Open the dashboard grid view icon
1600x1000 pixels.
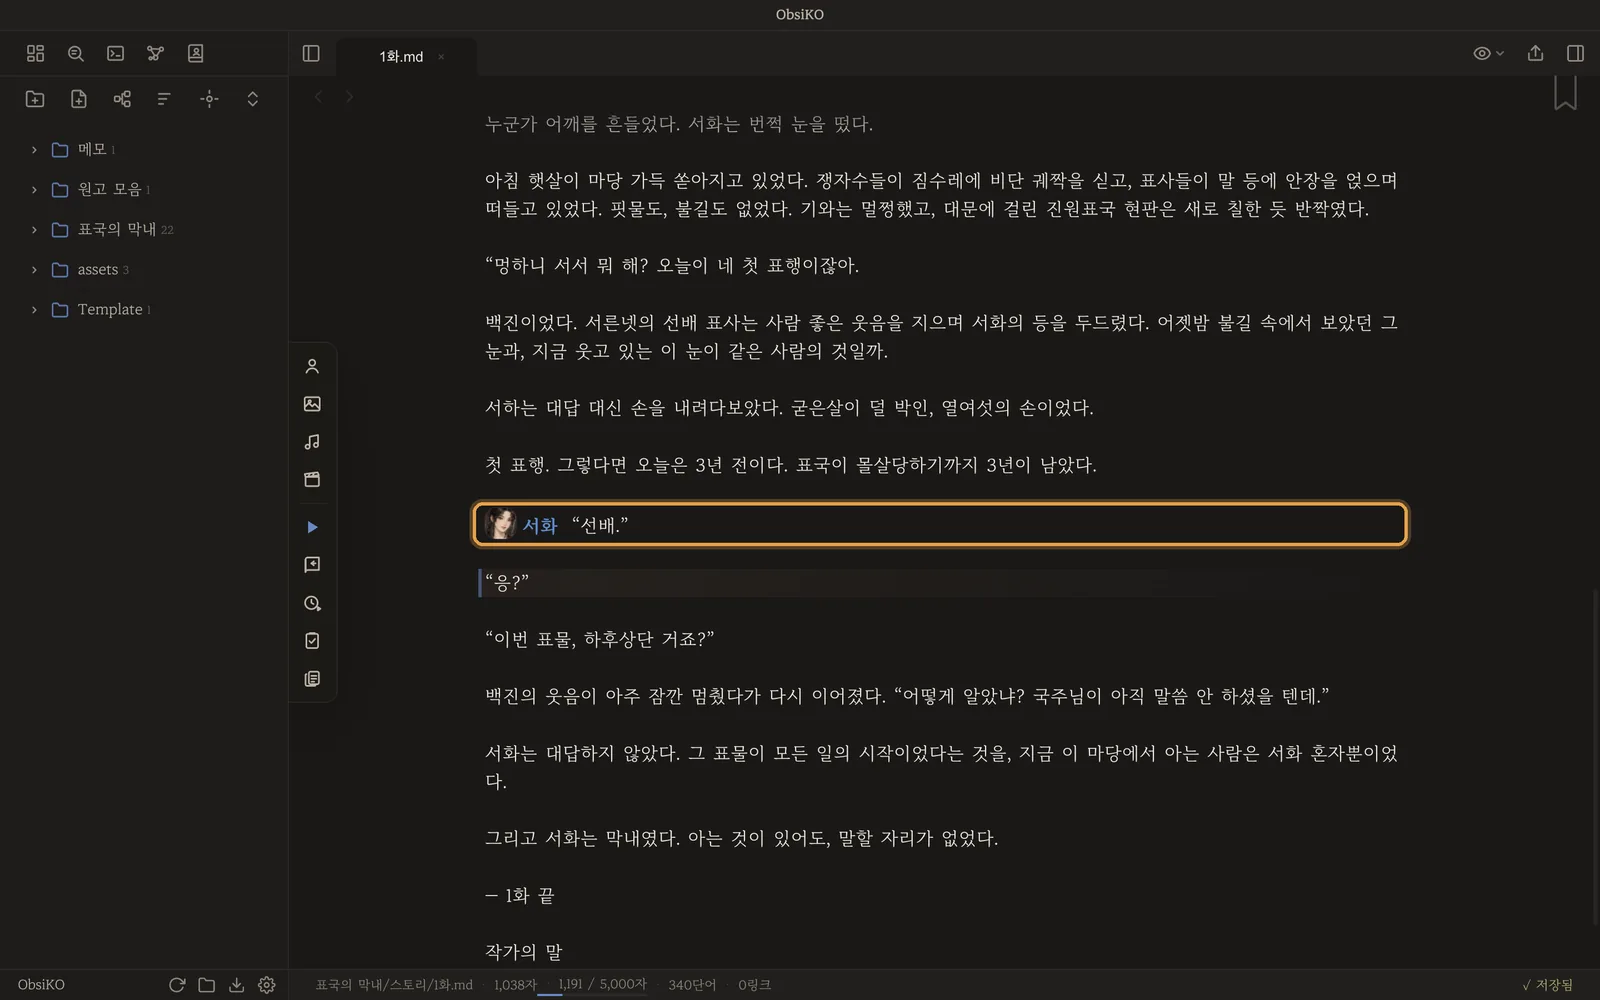[x=35, y=53]
